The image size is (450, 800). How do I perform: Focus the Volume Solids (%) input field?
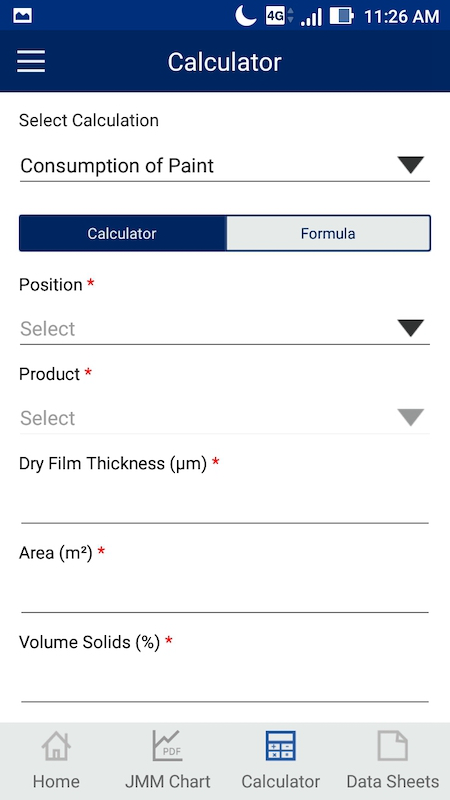[225, 681]
